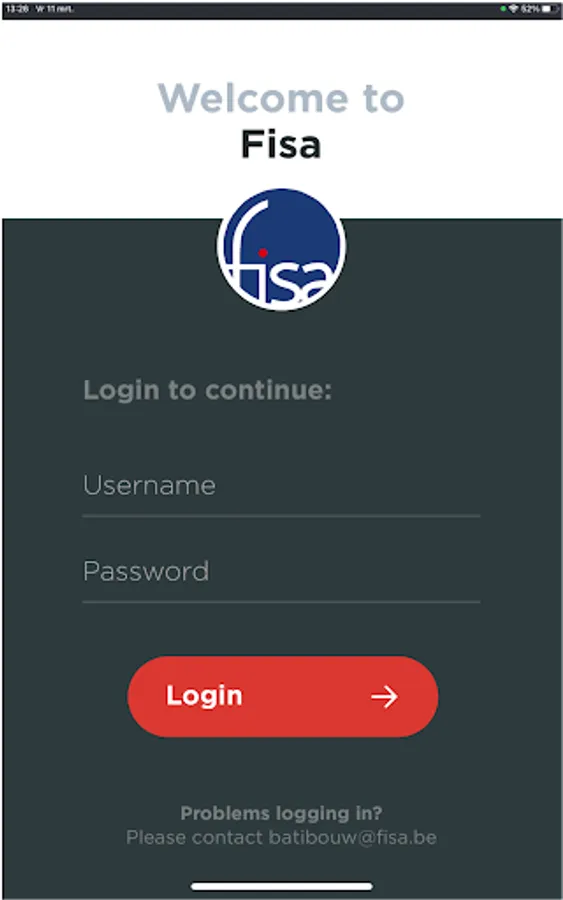Tap the red dot inside the Fisa logo
This screenshot has width=563, height=900.
pyautogui.click(x=262, y=253)
